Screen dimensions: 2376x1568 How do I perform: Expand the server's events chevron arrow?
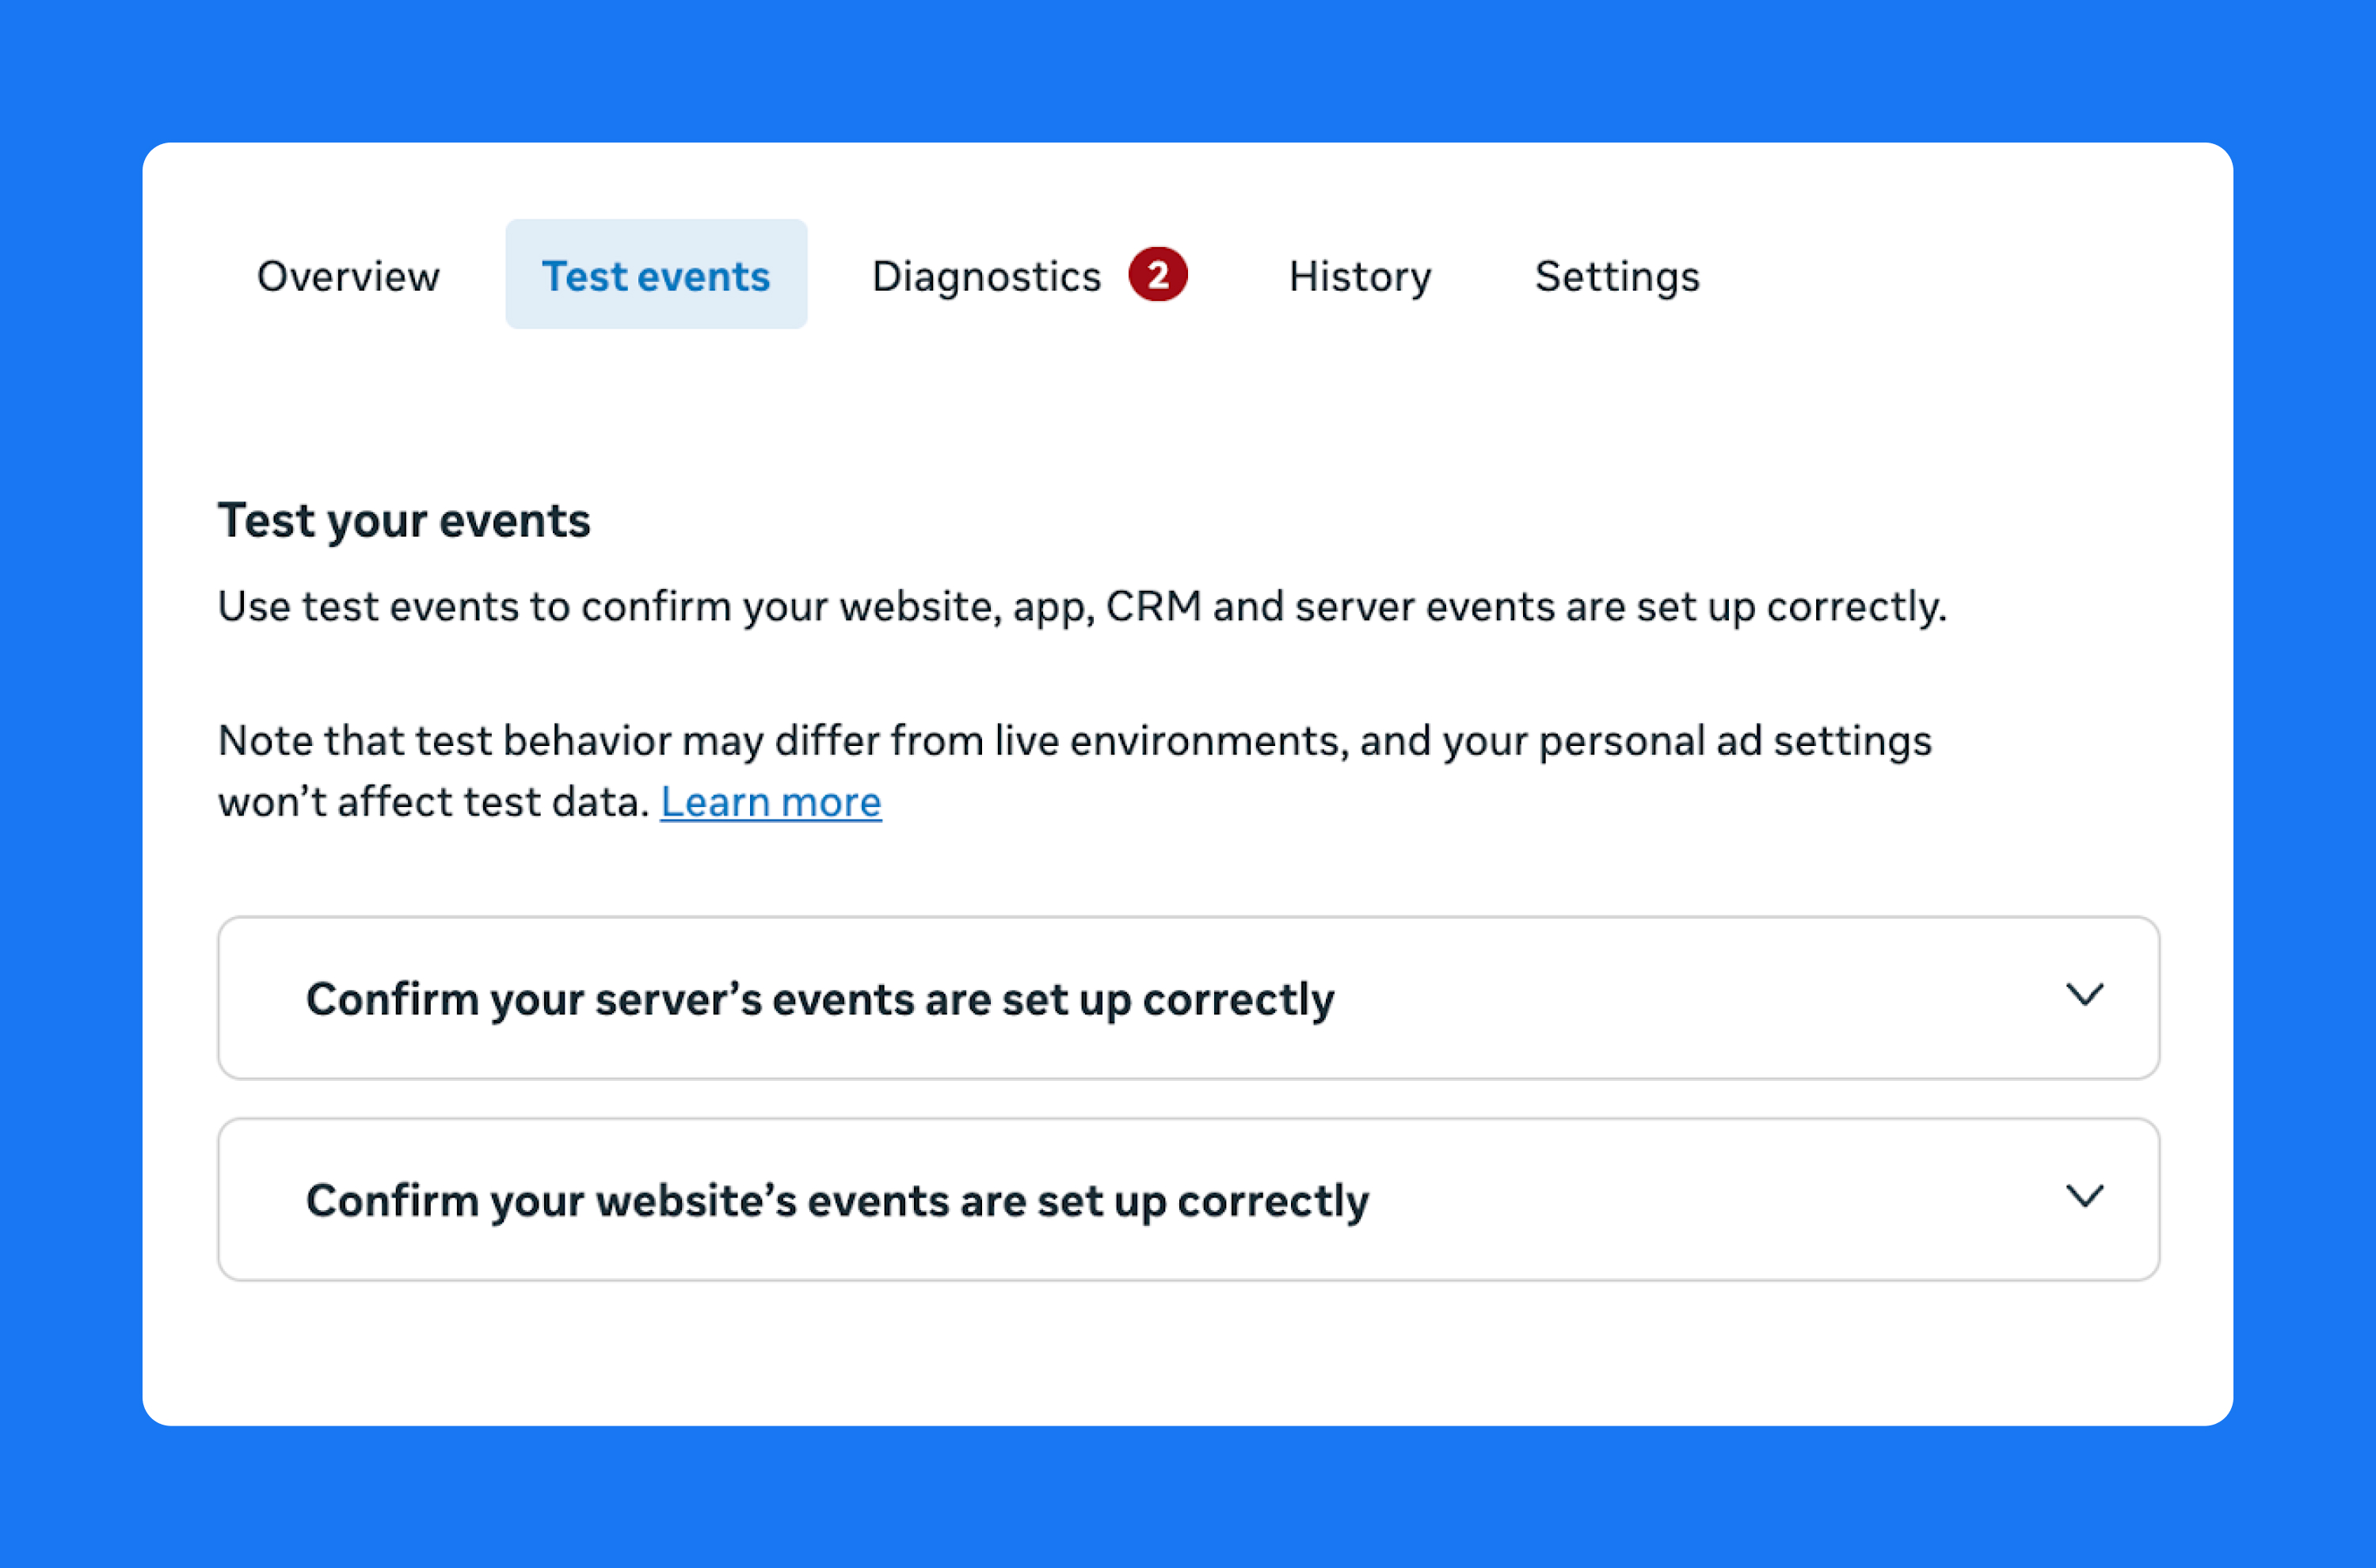2085,995
